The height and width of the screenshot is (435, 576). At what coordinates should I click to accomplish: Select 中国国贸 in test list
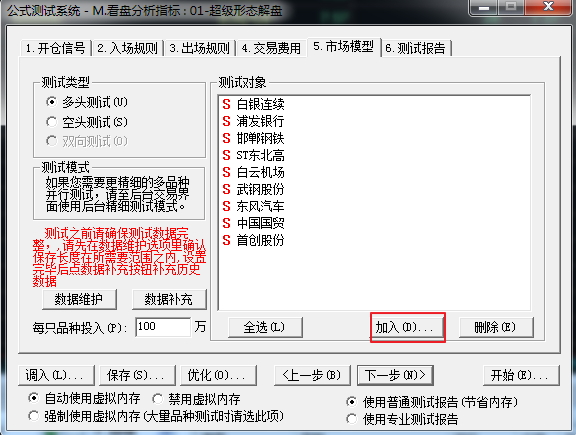tap(260, 223)
